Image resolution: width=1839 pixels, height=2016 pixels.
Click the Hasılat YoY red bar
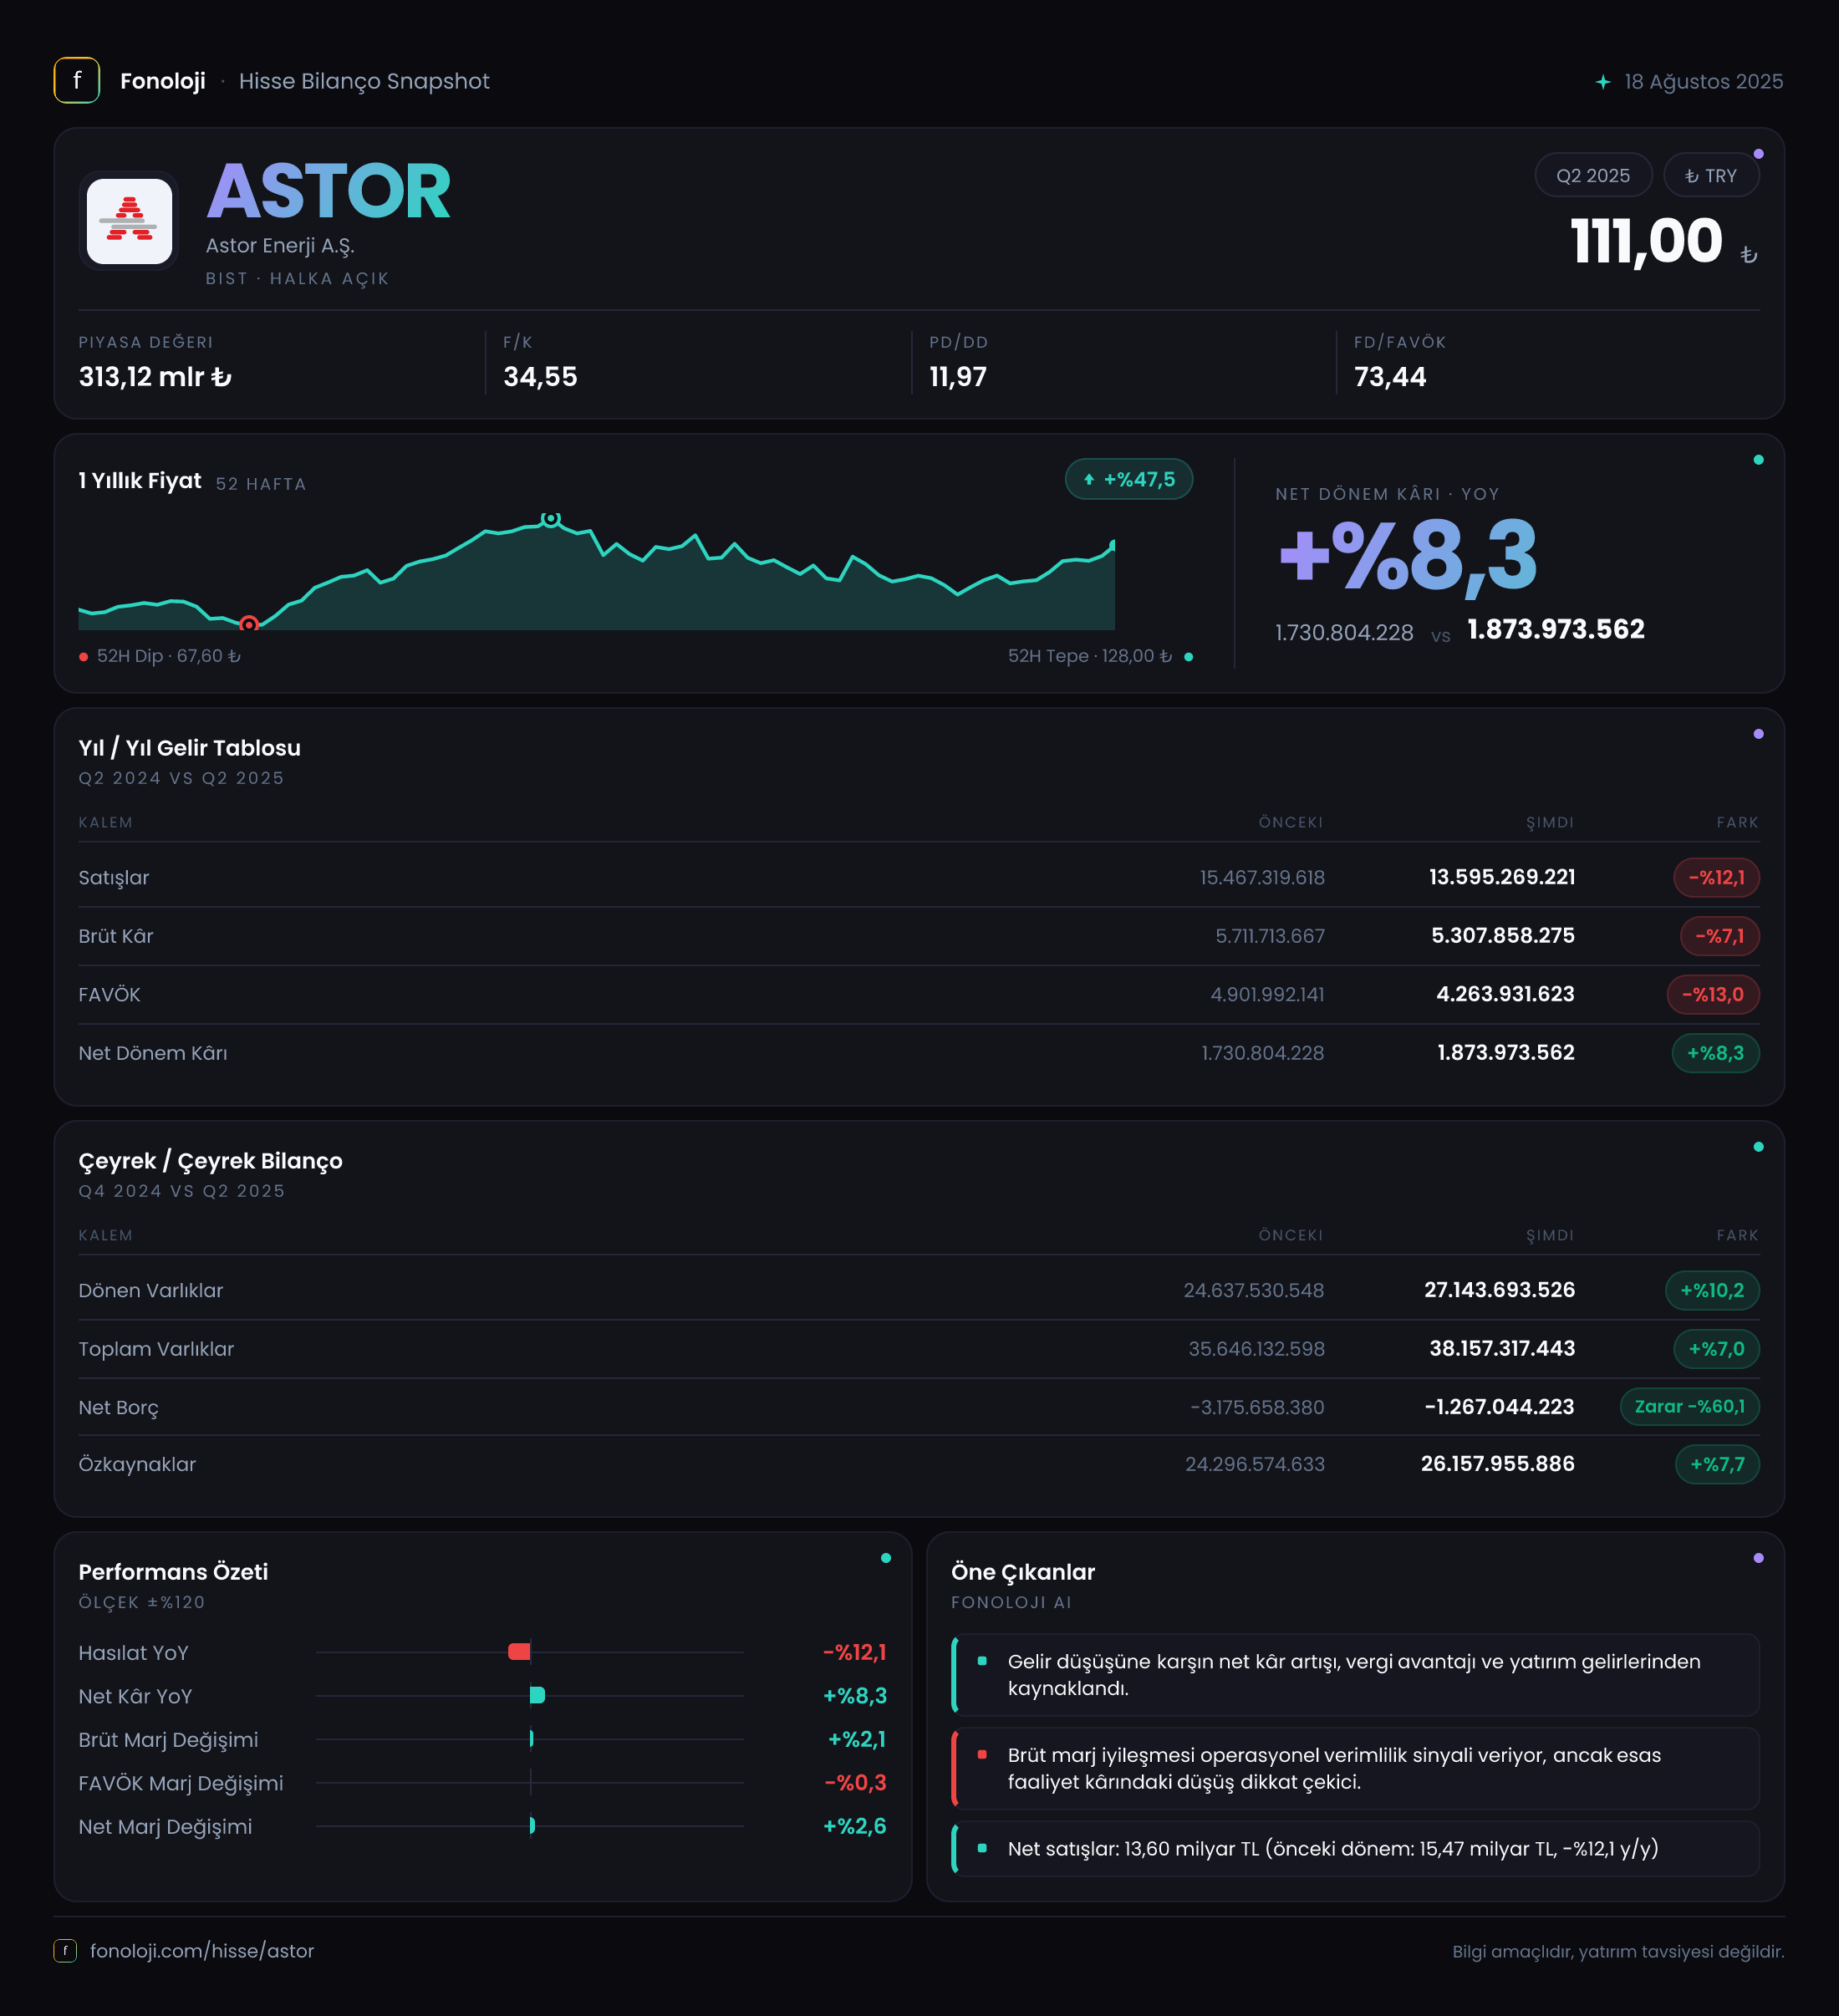tap(519, 1652)
